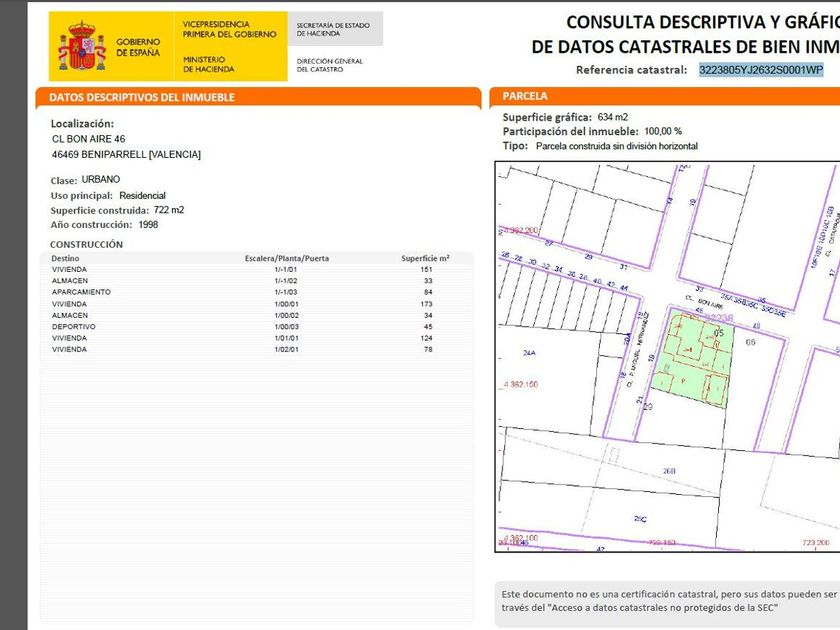This screenshot has height=630, width=840.
Task: Select the ALMACEN row with 1/00/02
Action: click(x=256, y=316)
